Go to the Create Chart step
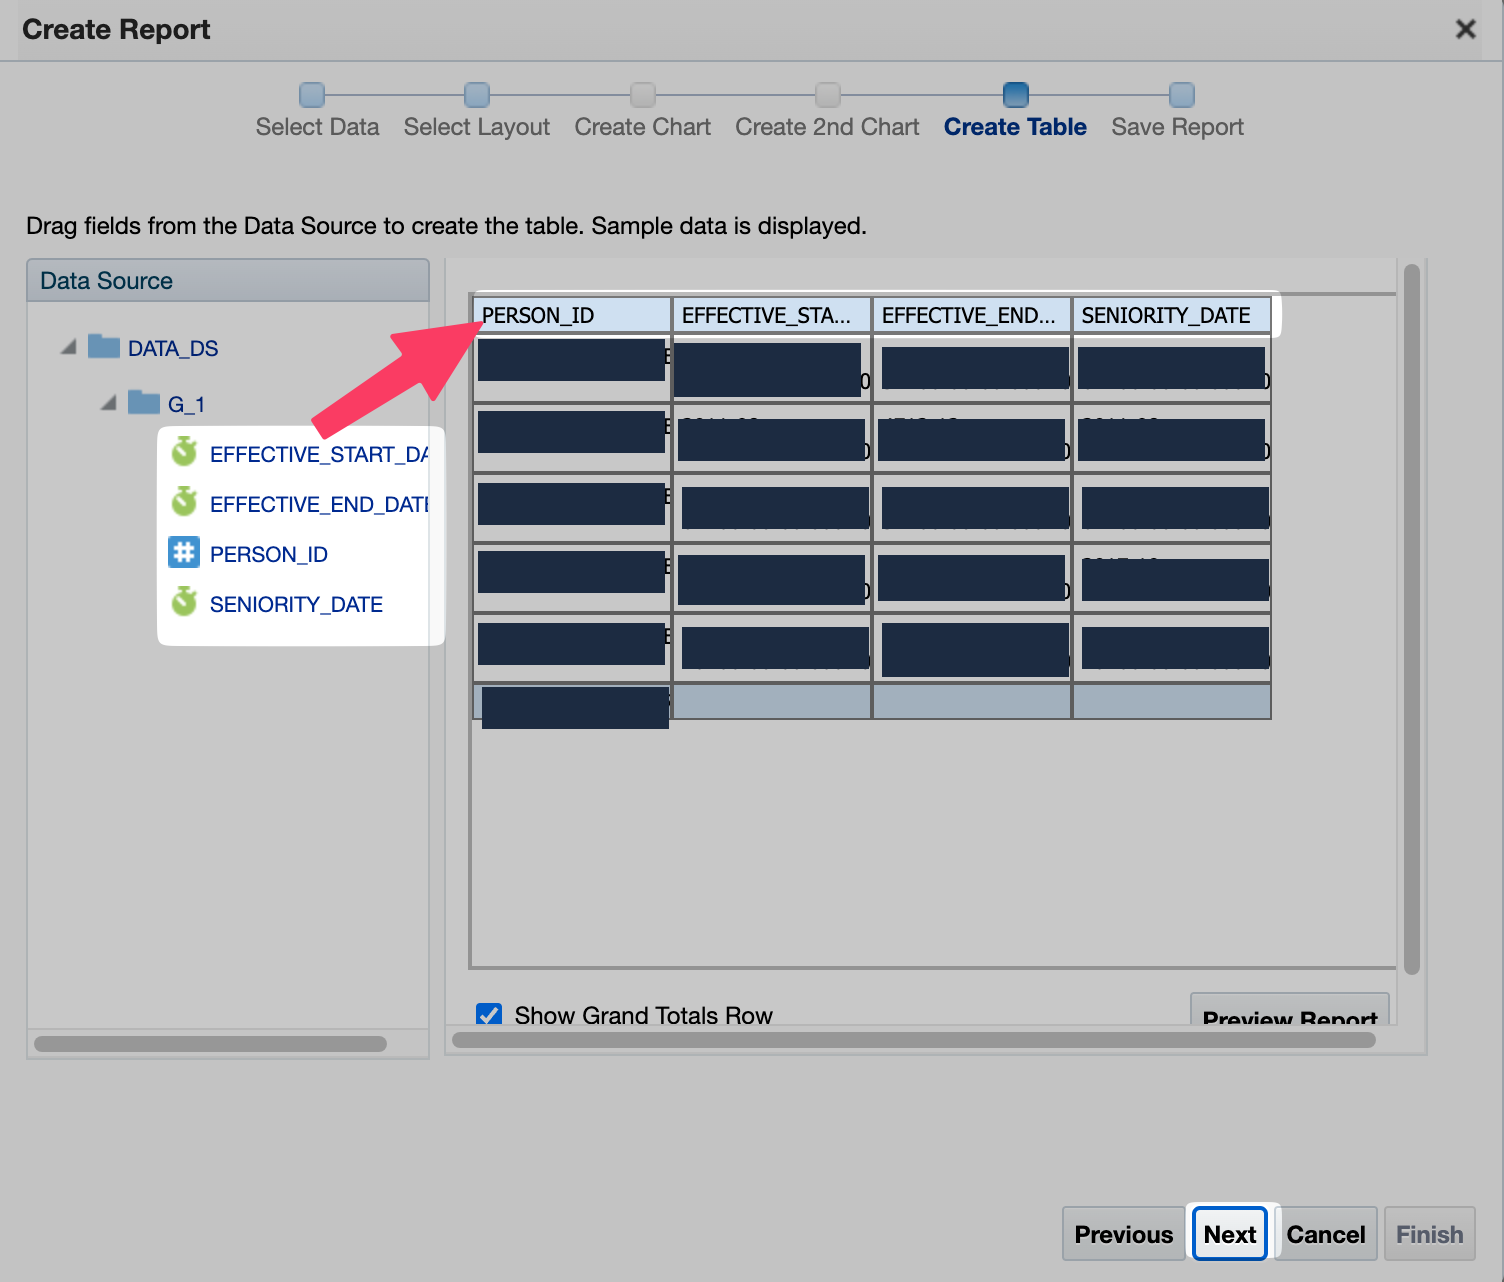 click(643, 127)
